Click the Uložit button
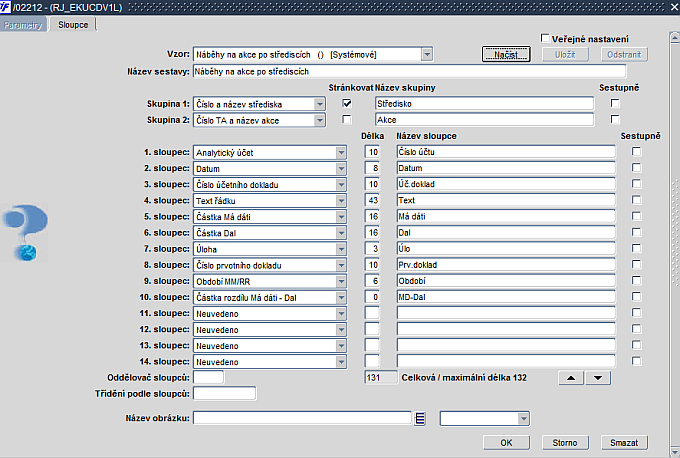The image size is (680, 458). [x=565, y=55]
